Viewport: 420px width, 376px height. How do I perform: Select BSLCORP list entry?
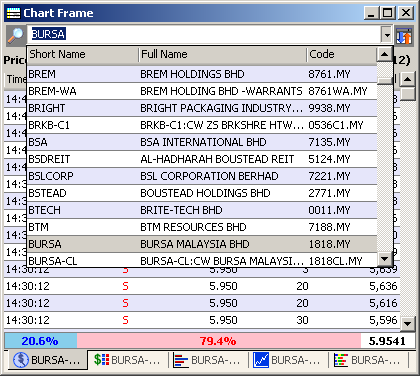click(x=202, y=176)
